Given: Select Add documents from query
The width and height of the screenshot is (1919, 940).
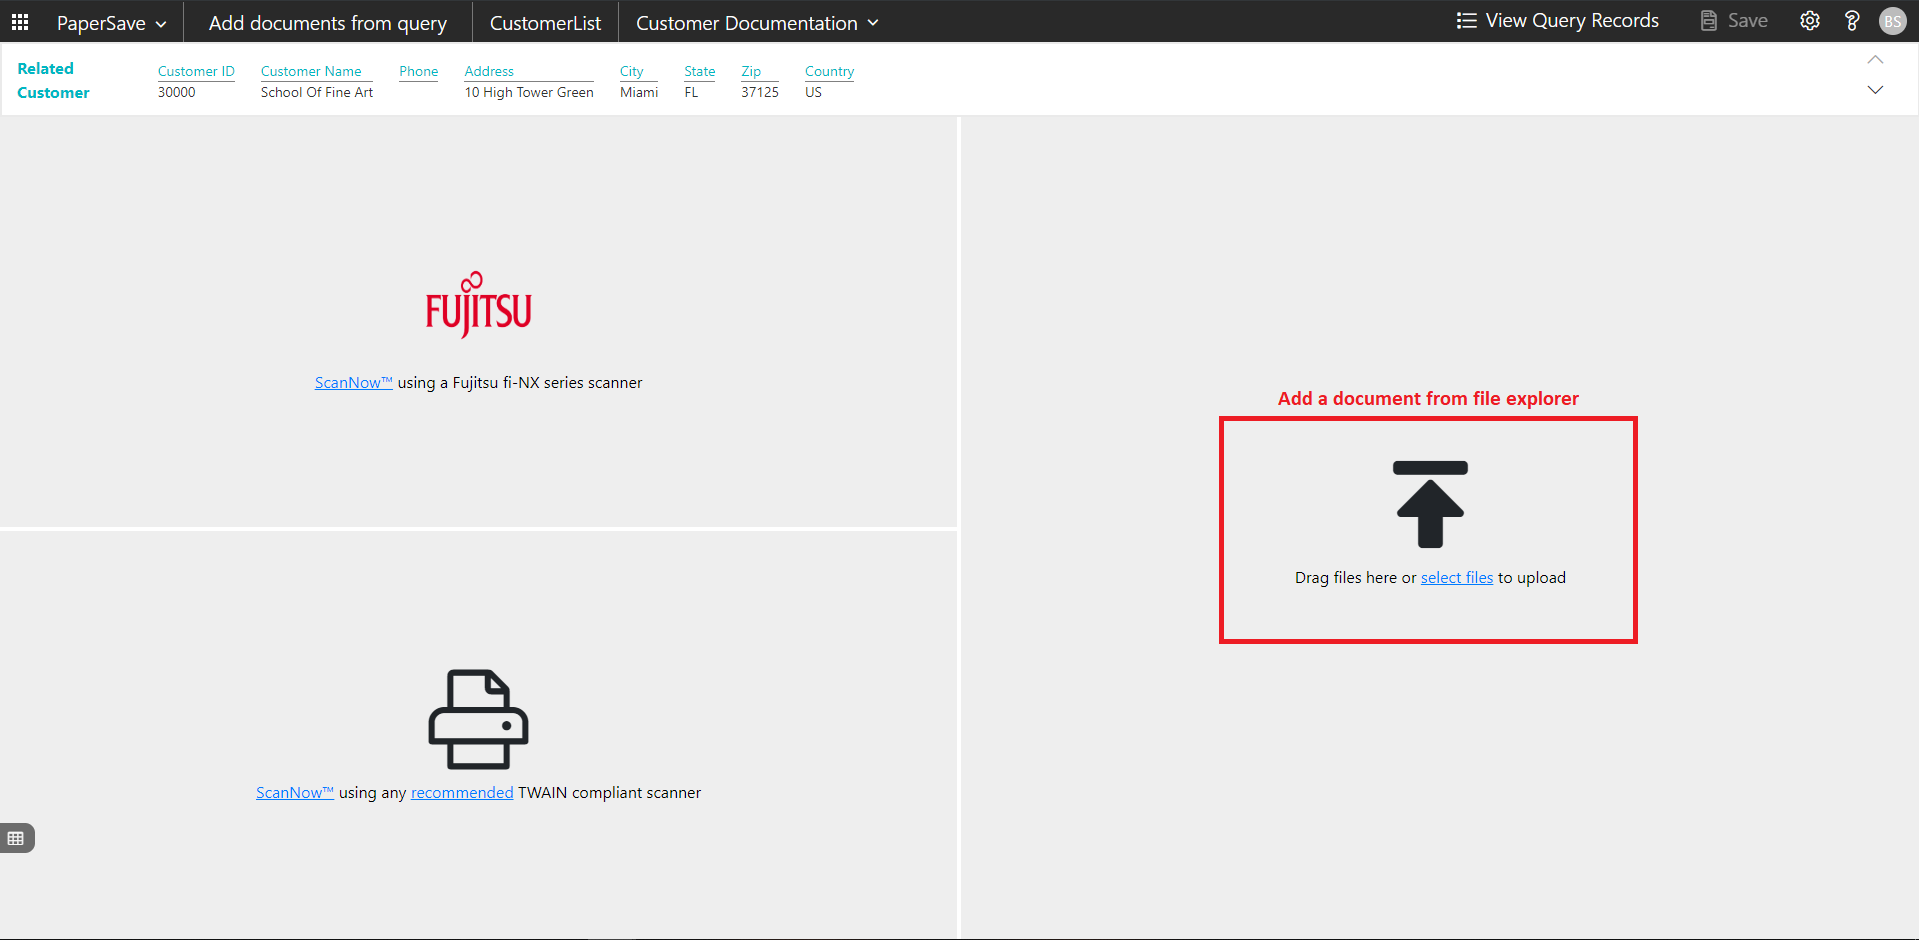Looking at the screenshot, I should 327,23.
